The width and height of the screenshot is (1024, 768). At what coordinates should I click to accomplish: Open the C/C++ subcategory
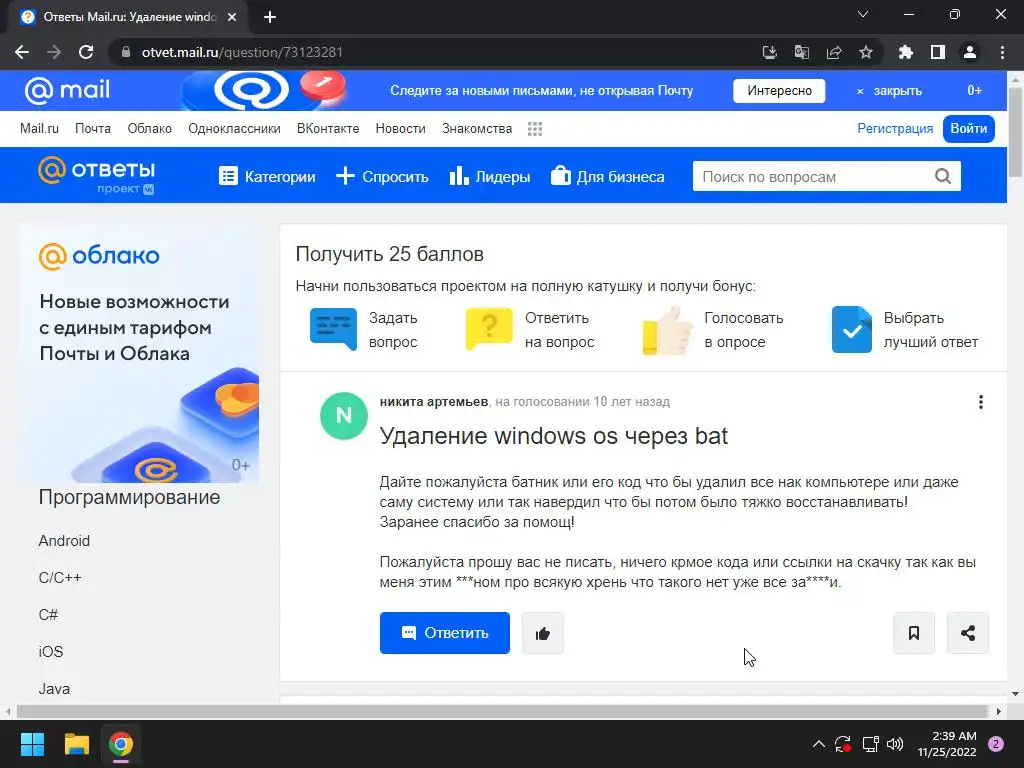point(60,578)
